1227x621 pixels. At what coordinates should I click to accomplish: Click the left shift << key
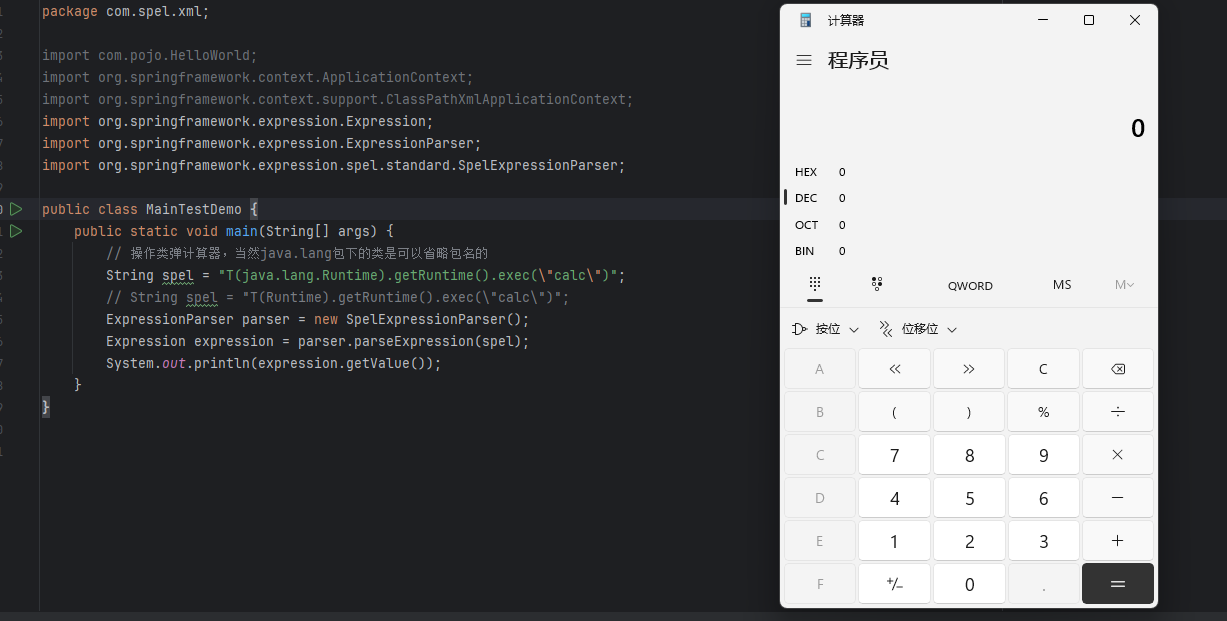click(x=894, y=369)
